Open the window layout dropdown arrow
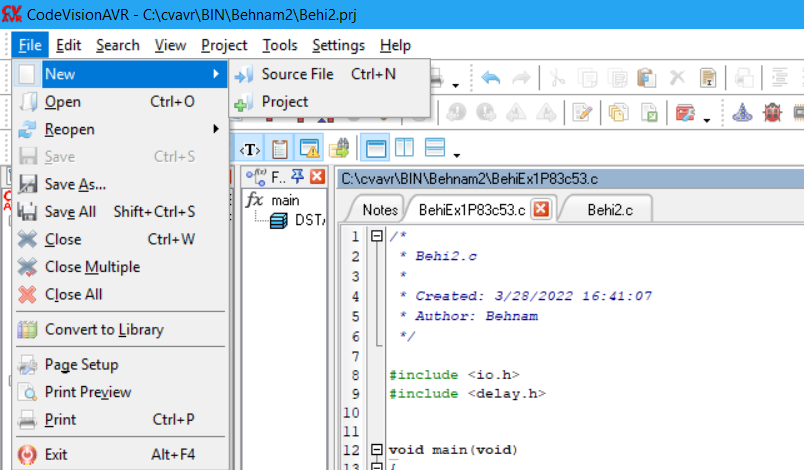 457,155
